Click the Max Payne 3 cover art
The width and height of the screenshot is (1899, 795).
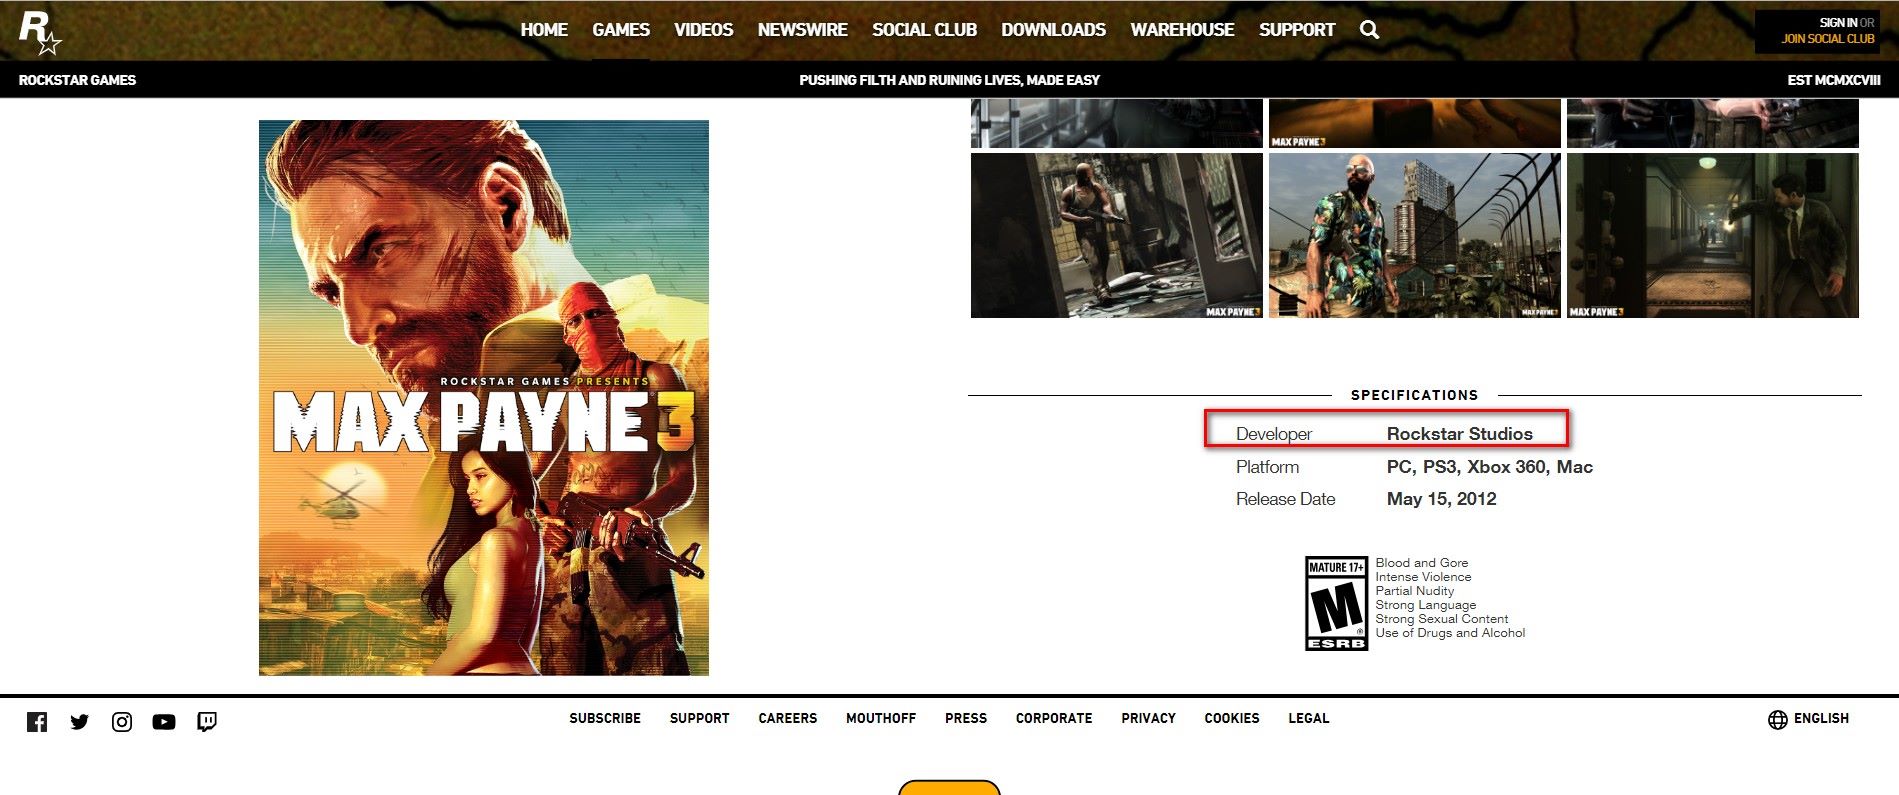pos(484,398)
